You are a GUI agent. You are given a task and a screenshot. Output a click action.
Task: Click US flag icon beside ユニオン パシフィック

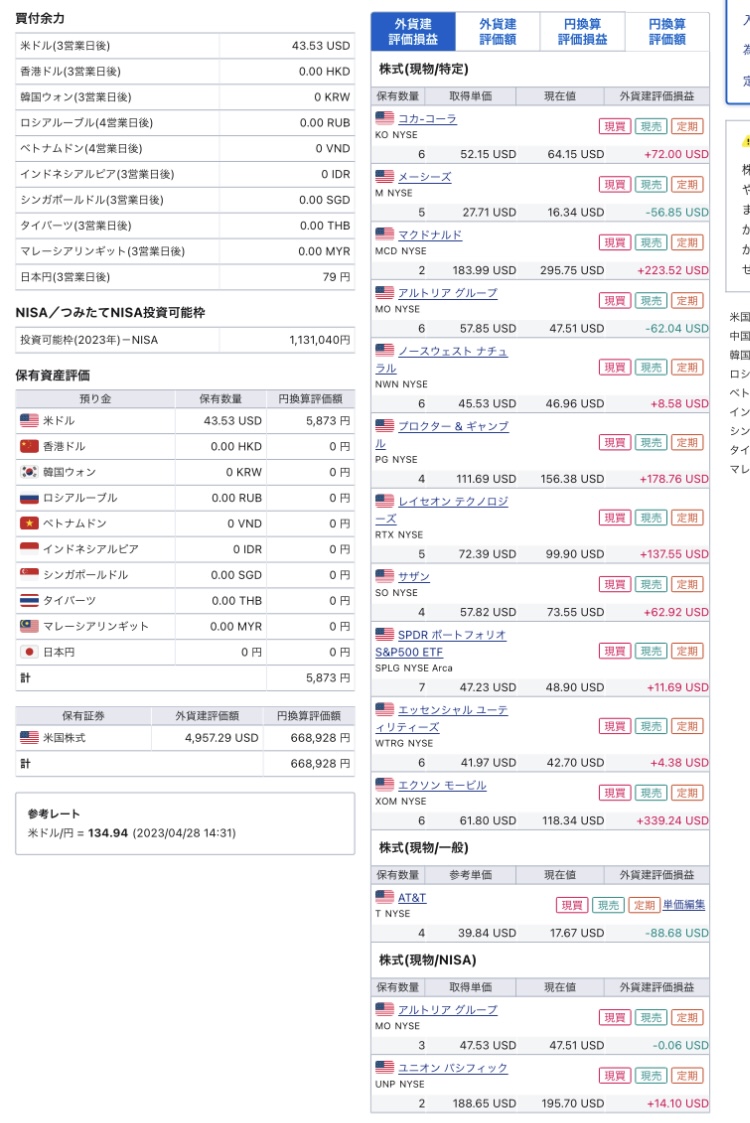click(385, 1066)
